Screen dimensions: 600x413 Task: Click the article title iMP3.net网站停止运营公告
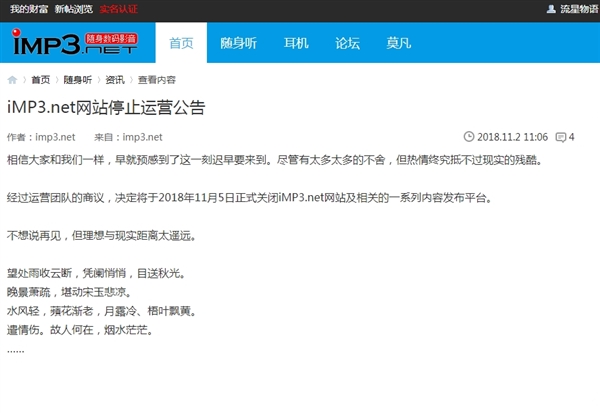106,108
